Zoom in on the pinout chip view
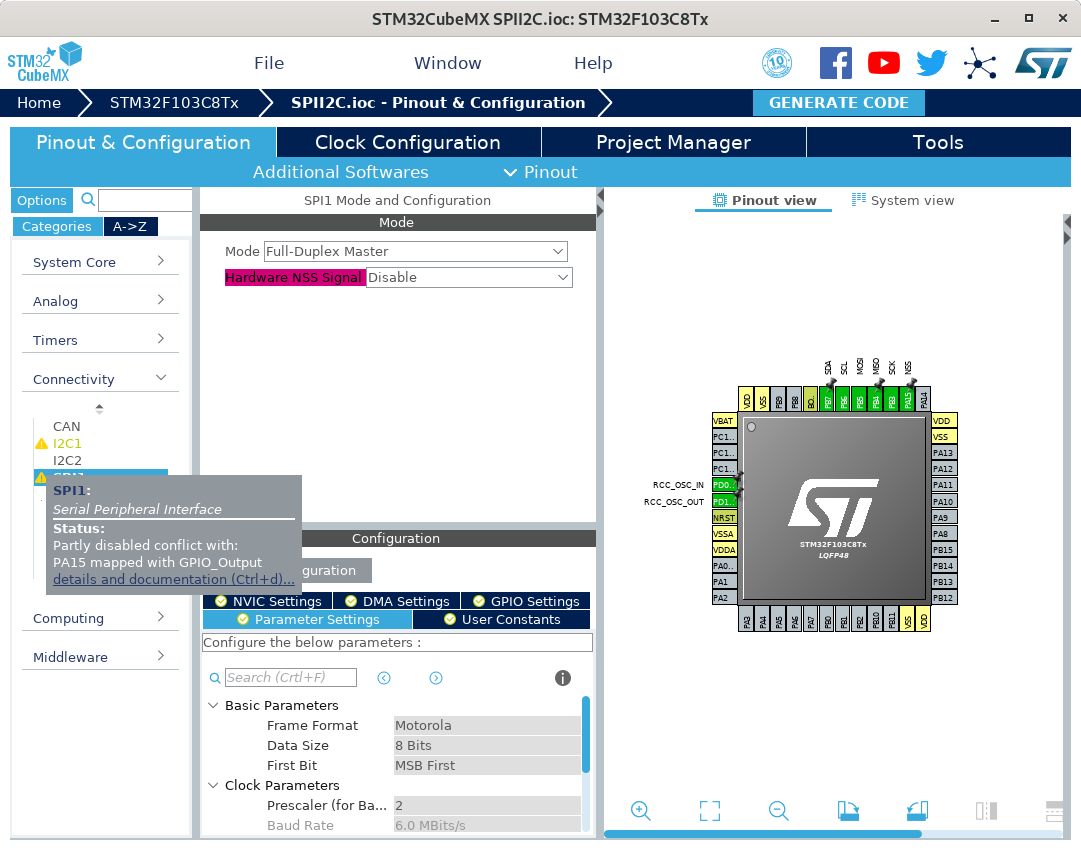1081x850 pixels. coord(640,811)
